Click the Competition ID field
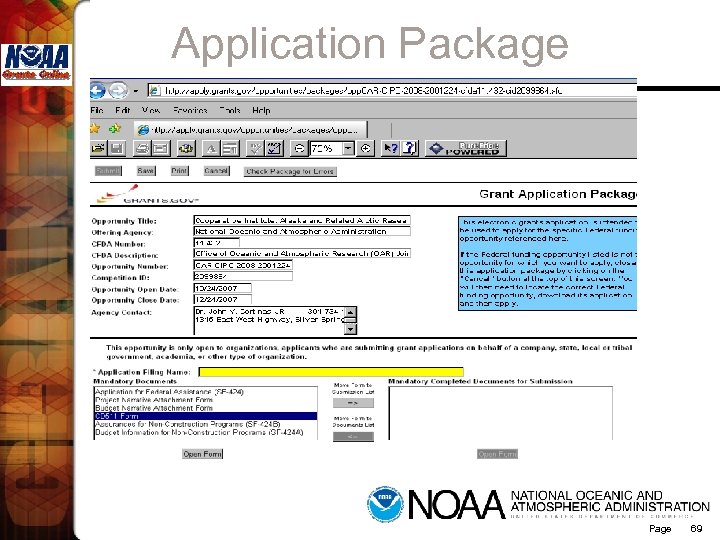The image size is (720, 540). point(243,276)
